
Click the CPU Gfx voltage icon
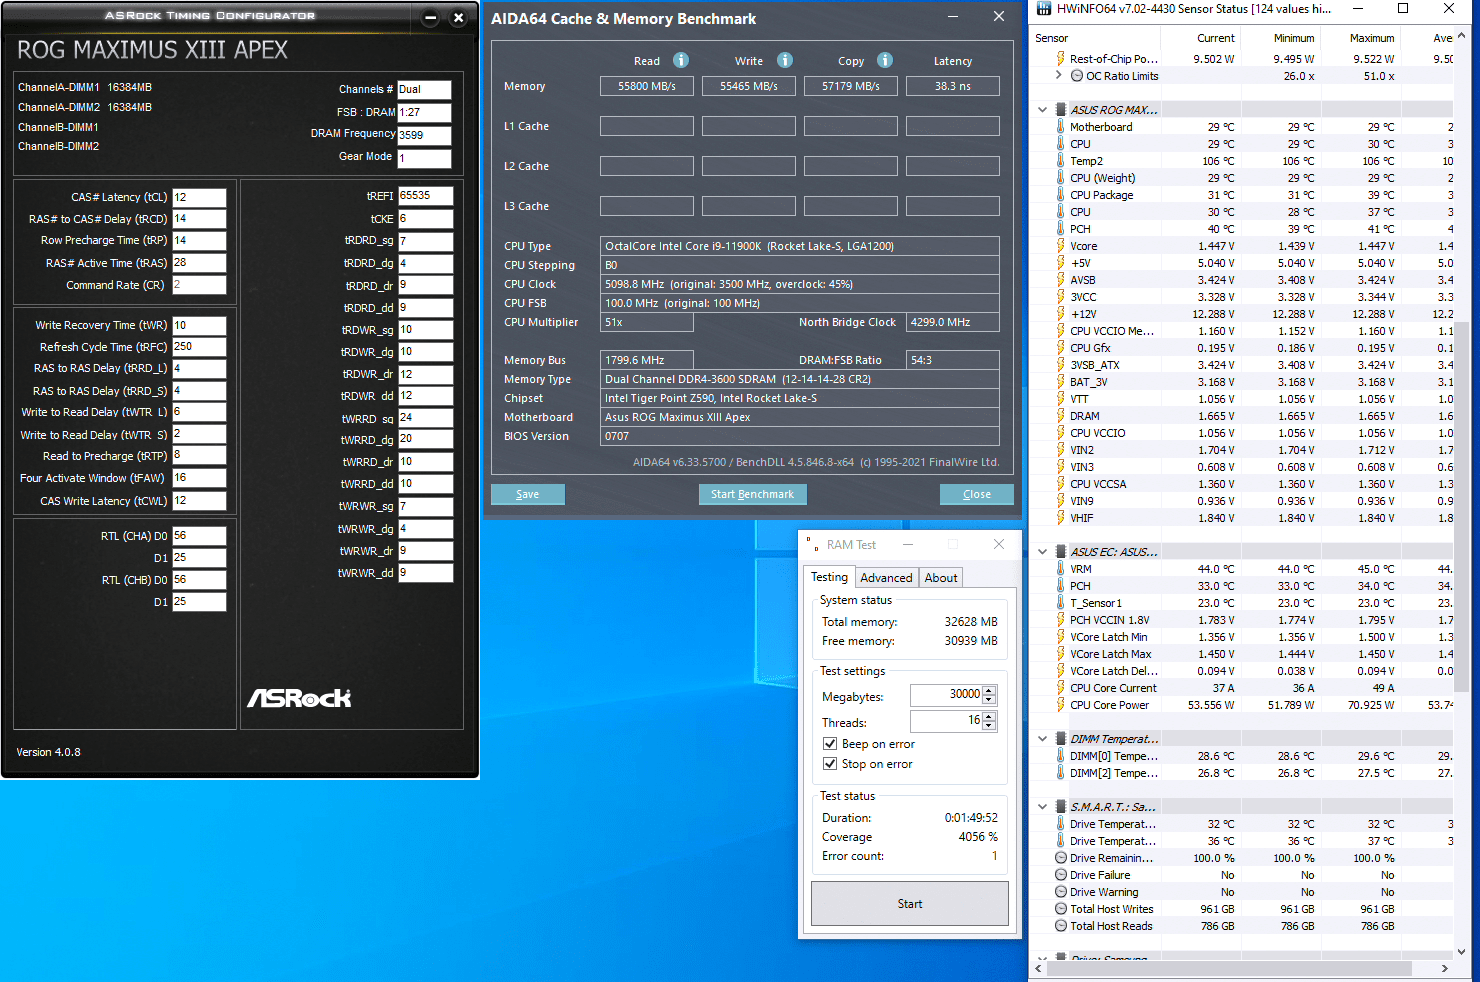(x=1060, y=348)
